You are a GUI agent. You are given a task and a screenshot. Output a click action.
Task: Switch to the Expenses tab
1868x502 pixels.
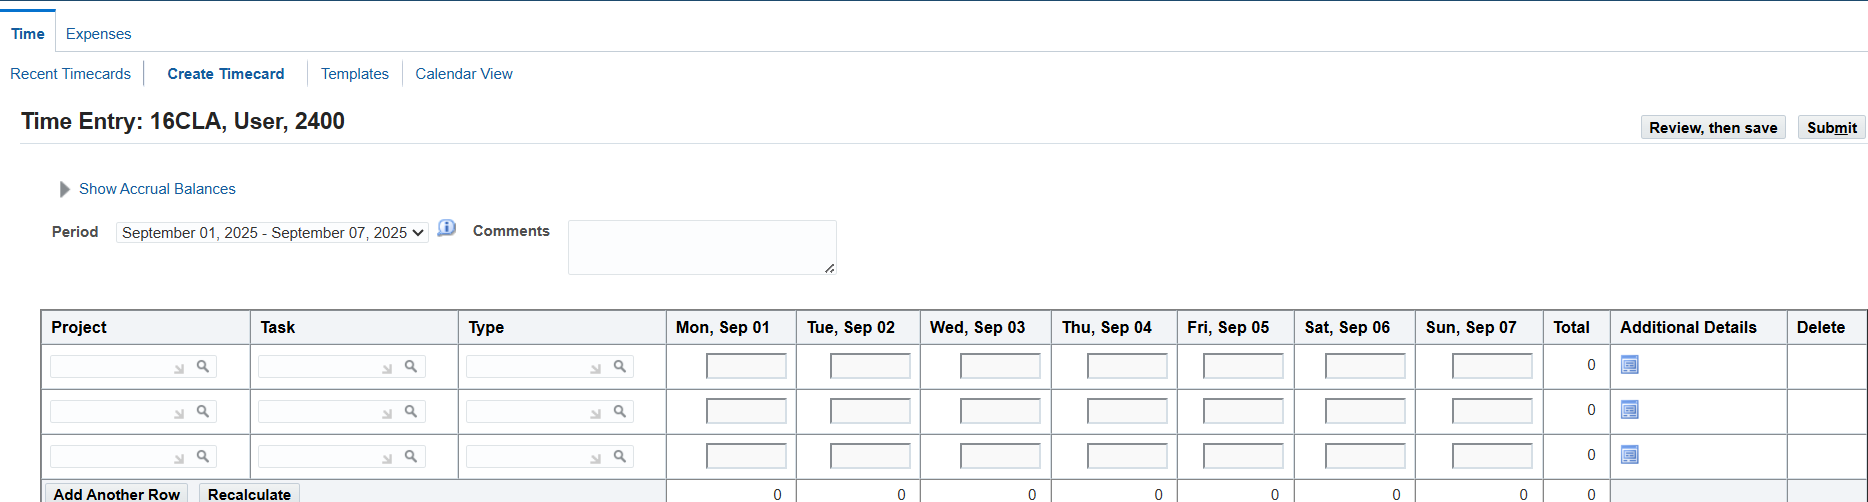tap(98, 34)
